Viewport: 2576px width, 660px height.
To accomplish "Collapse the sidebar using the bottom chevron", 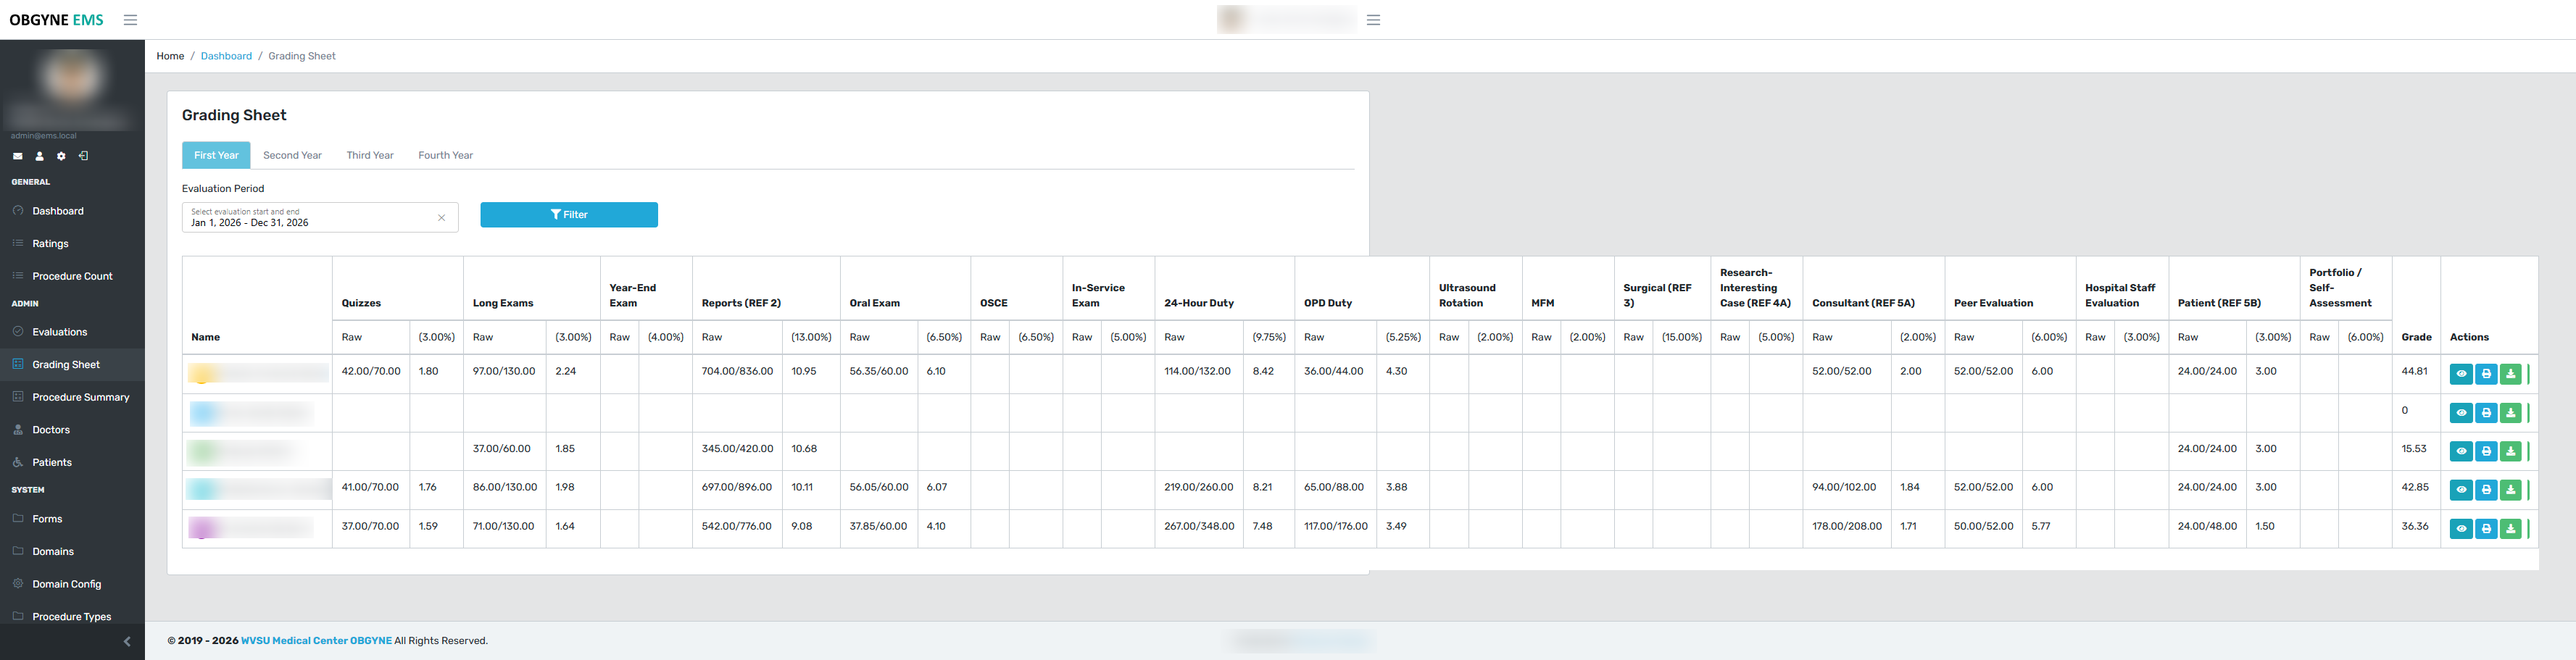I will (x=127, y=641).
